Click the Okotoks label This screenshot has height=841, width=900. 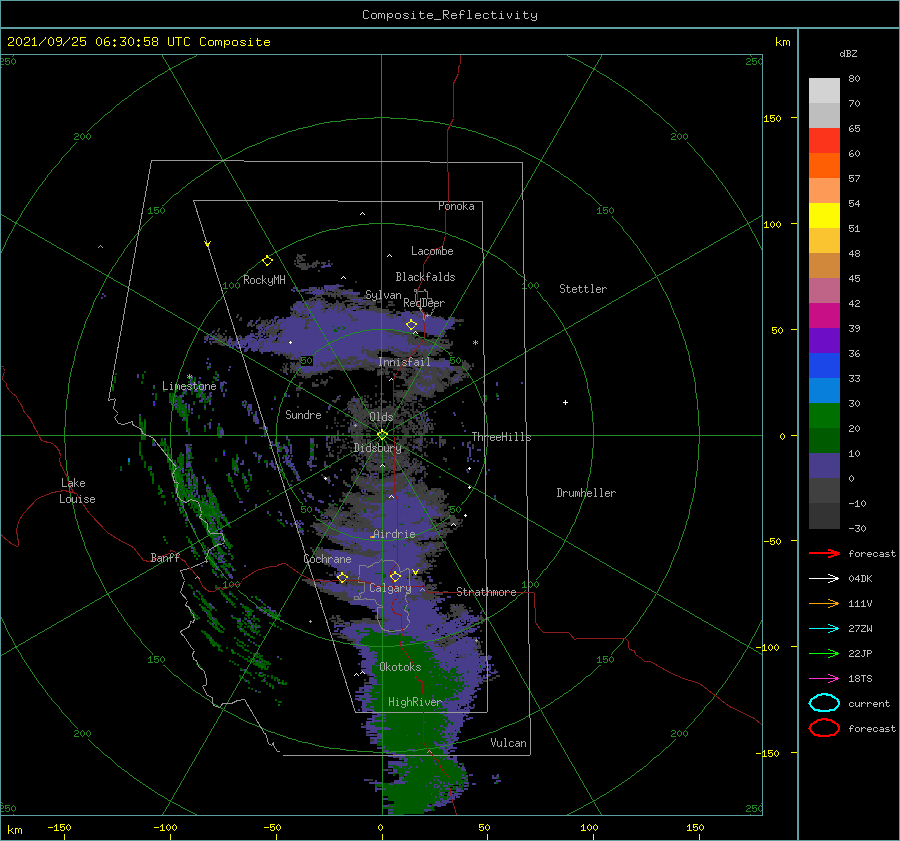(x=400, y=667)
